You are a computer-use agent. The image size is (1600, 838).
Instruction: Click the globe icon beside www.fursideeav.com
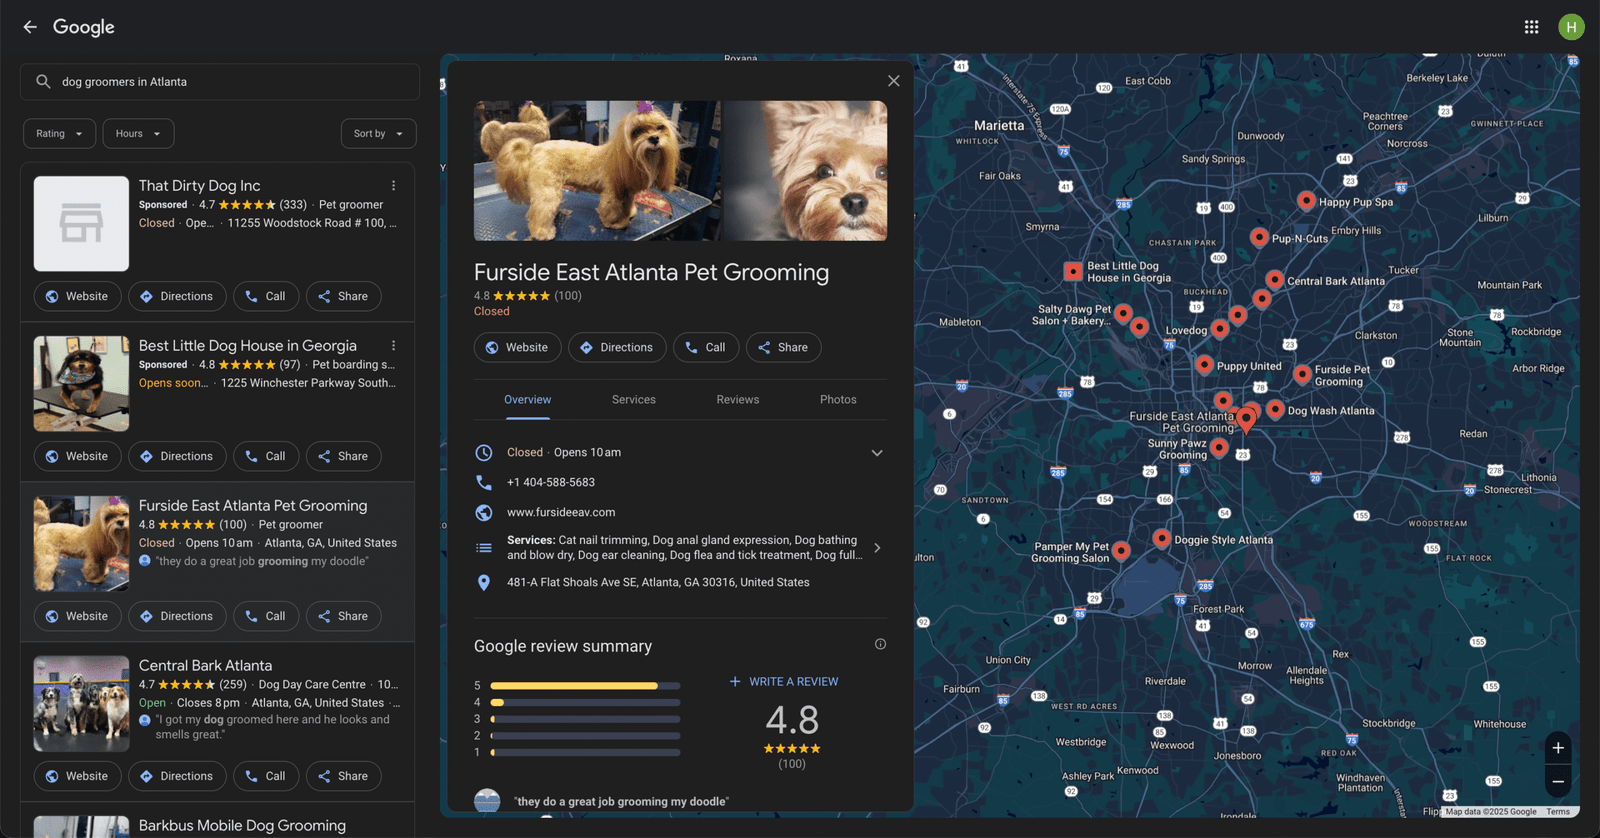coord(484,512)
